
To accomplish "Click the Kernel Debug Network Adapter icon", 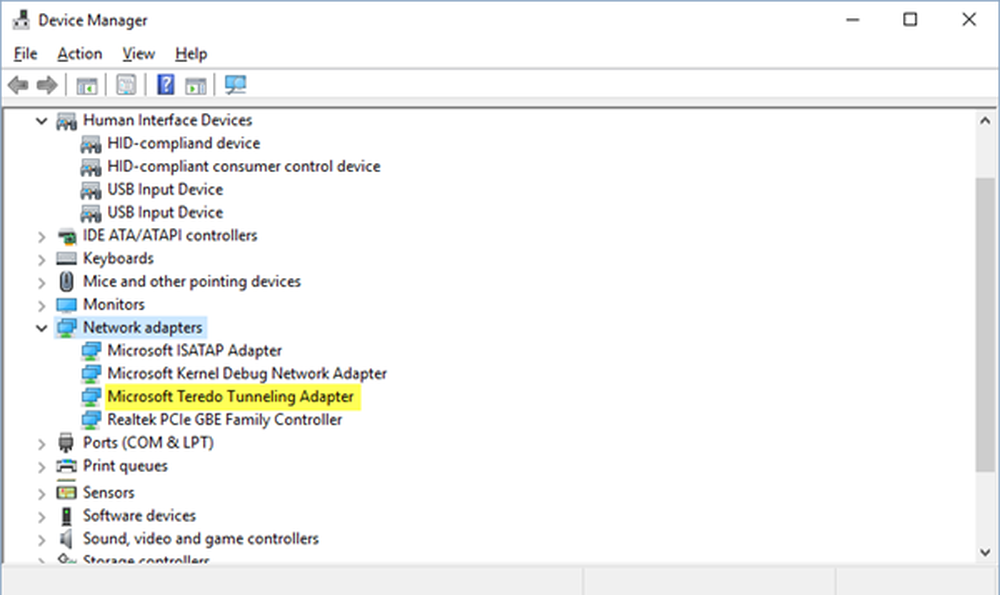I will tap(91, 374).
